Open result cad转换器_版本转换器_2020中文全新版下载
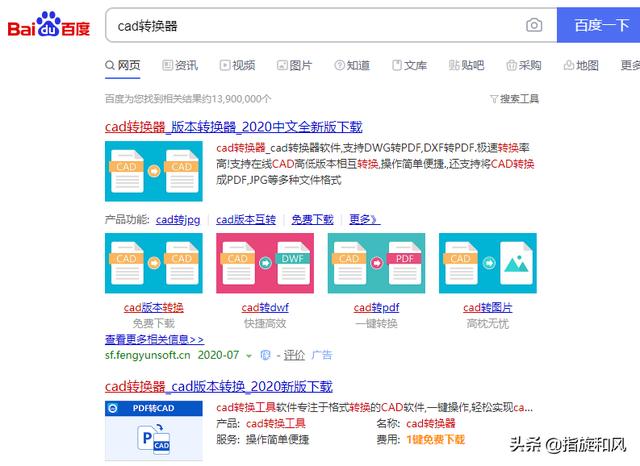The width and height of the screenshot is (640, 466). (233, 127)
